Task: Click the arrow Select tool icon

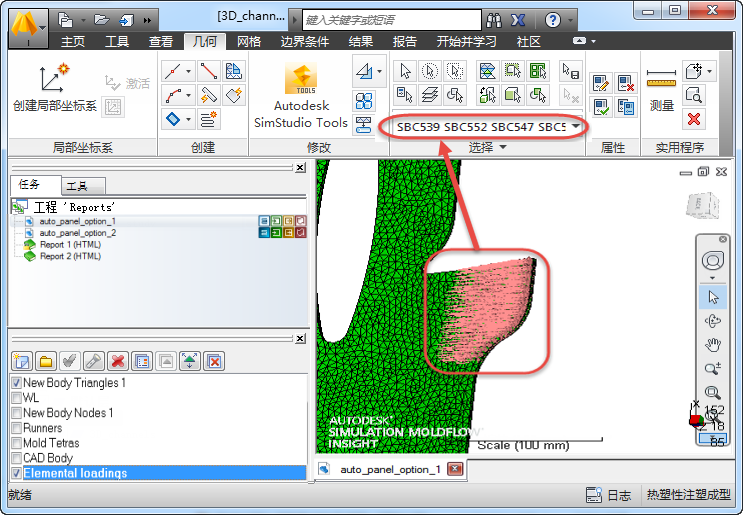Action: [405, 71]
